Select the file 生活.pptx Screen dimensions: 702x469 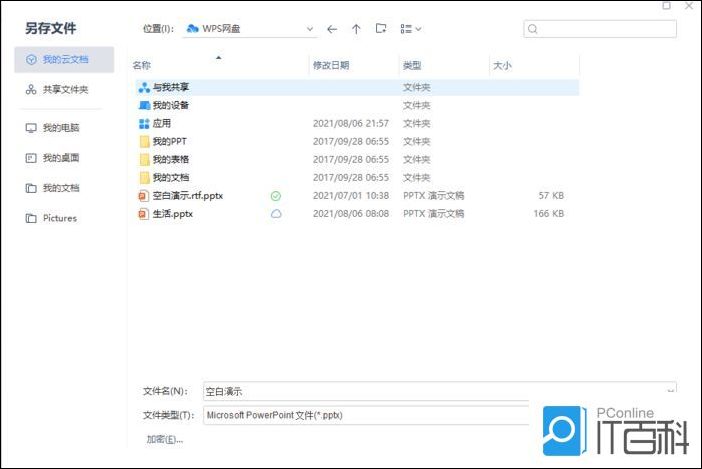click(x=357, y=214)
